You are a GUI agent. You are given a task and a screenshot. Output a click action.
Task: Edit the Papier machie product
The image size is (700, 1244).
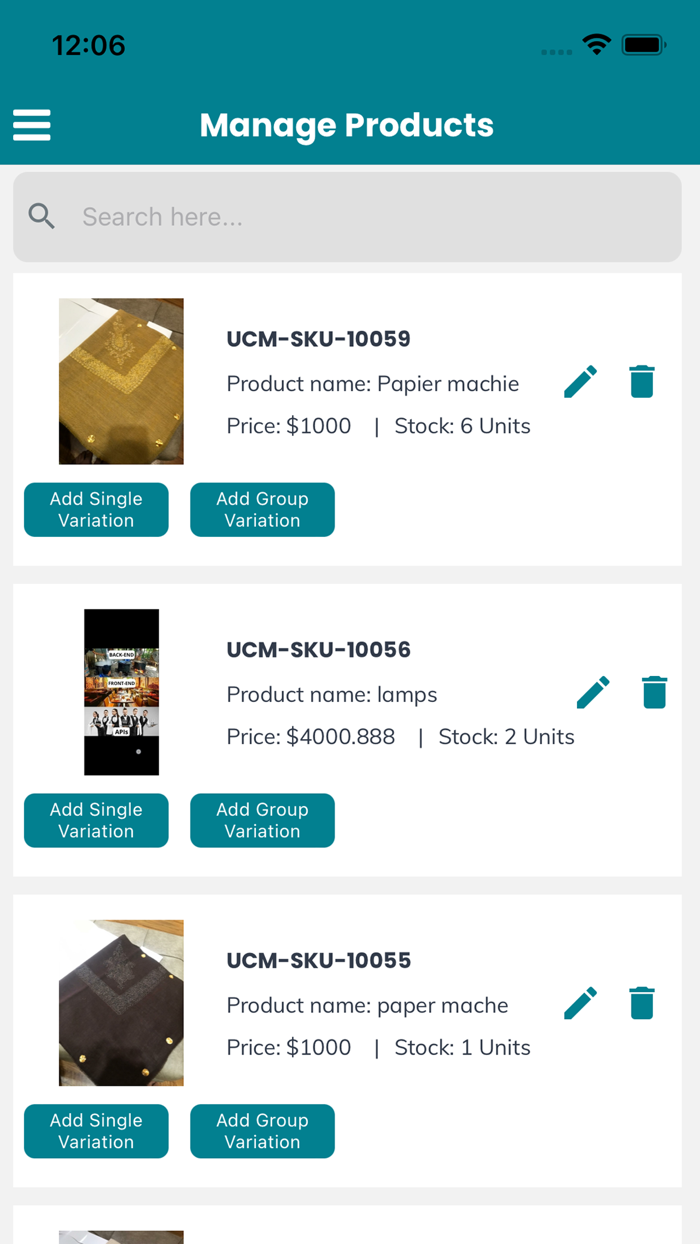point(580,381)
